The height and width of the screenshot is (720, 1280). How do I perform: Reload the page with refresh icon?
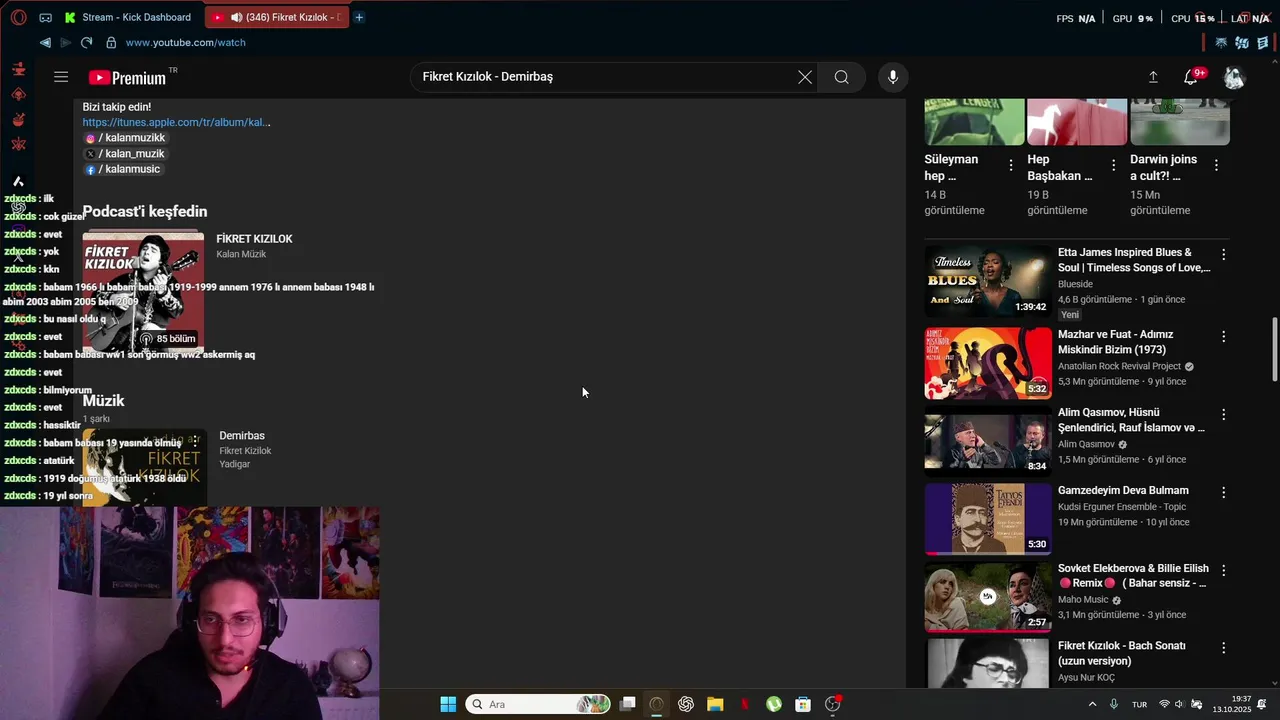(x=86, y=42)
